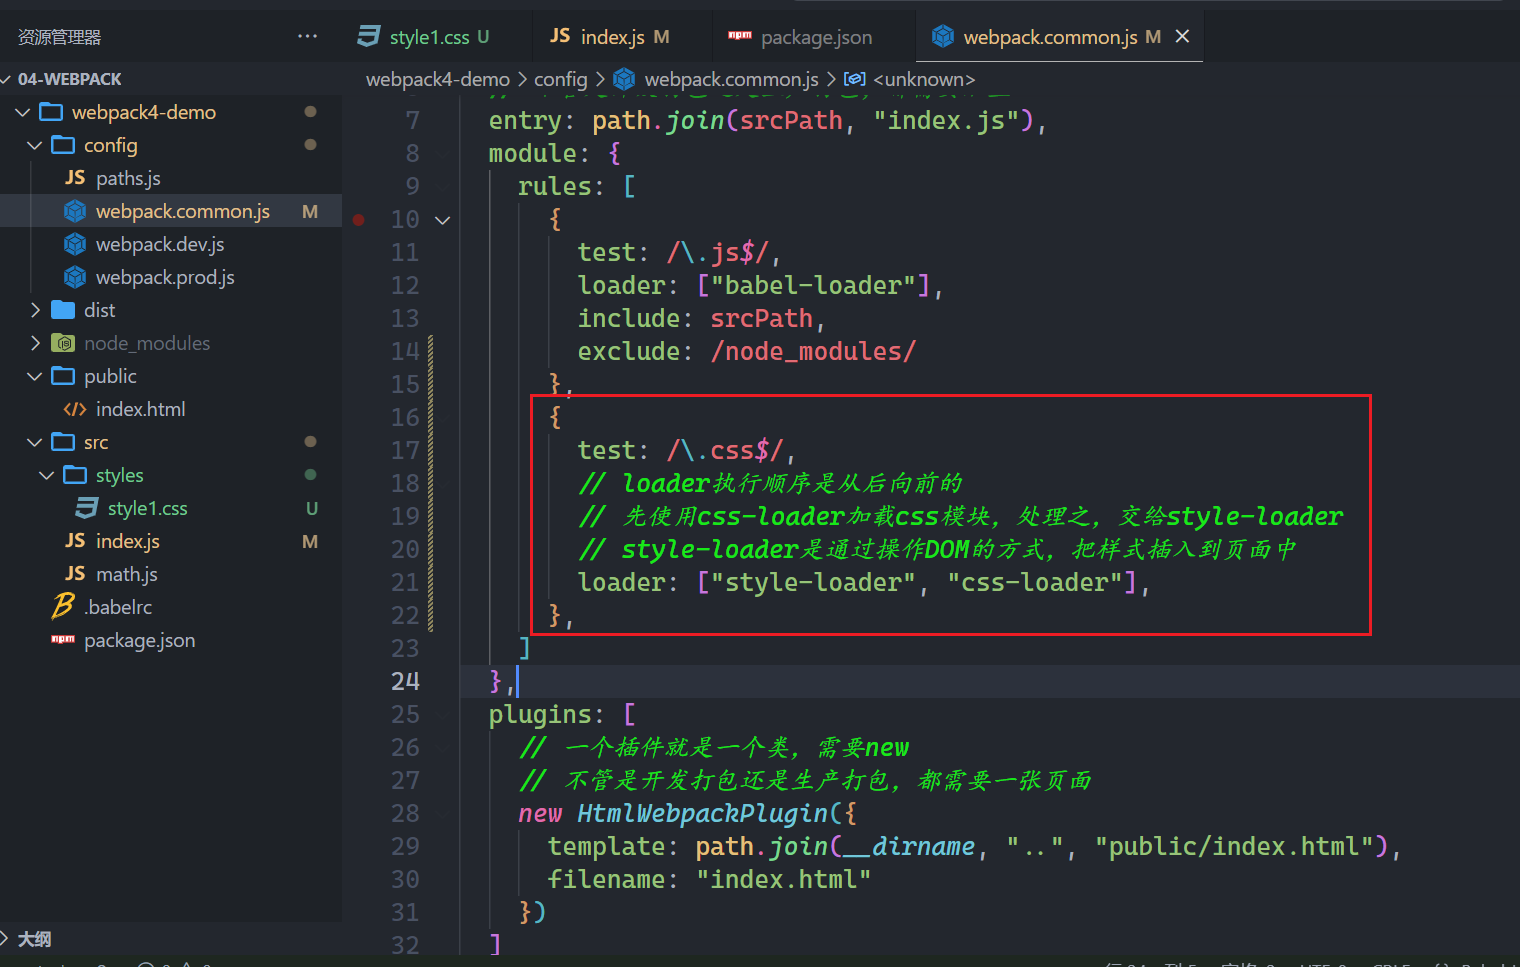The height and width of the screenshot is (967, 1520).
Task: Expand the dist folder
Action: [x=35, y=310]
